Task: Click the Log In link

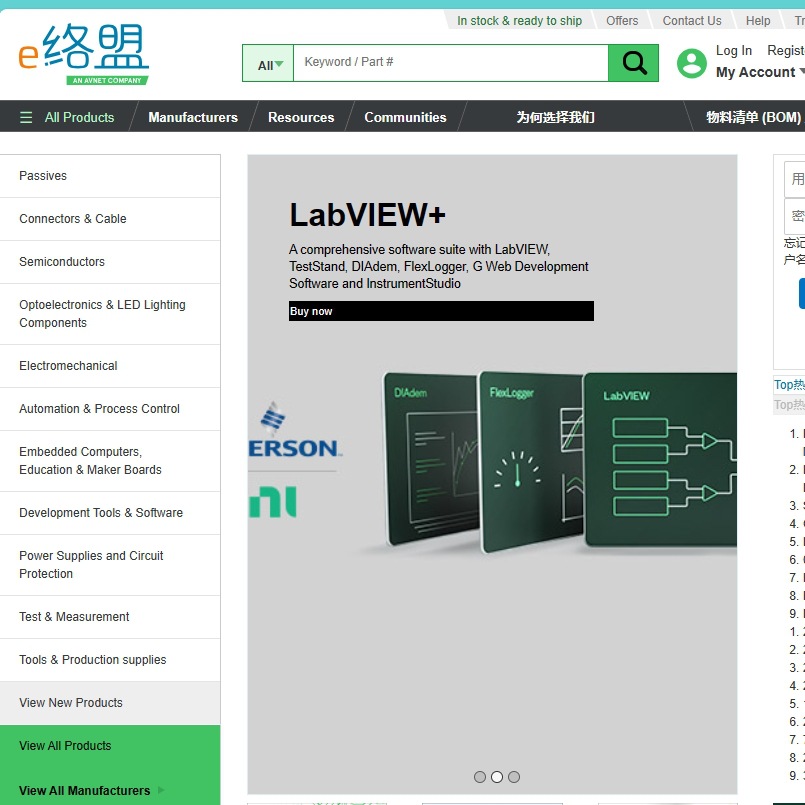Action: (x=734, y=51)
